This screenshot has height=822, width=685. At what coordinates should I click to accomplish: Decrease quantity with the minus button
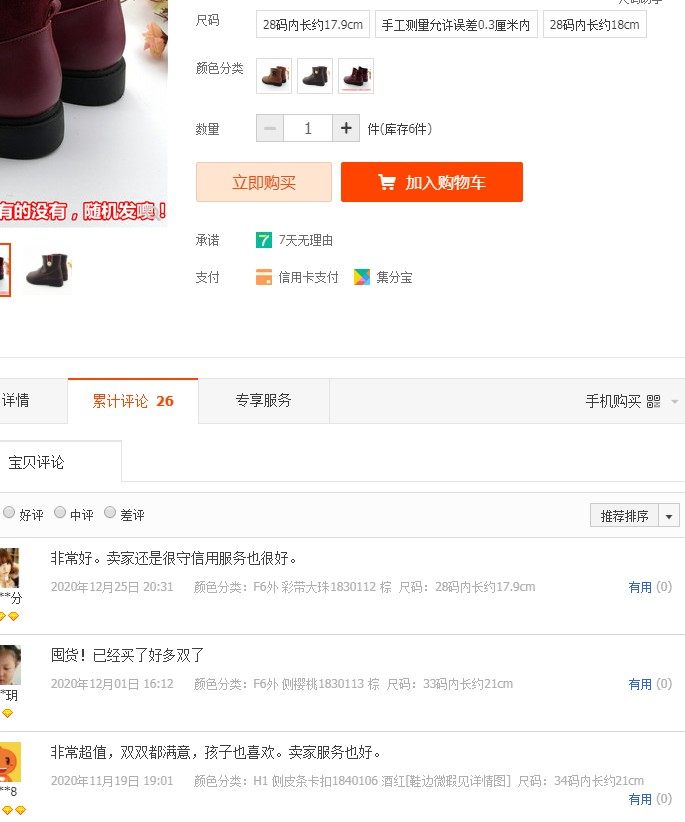click(270, 128)
